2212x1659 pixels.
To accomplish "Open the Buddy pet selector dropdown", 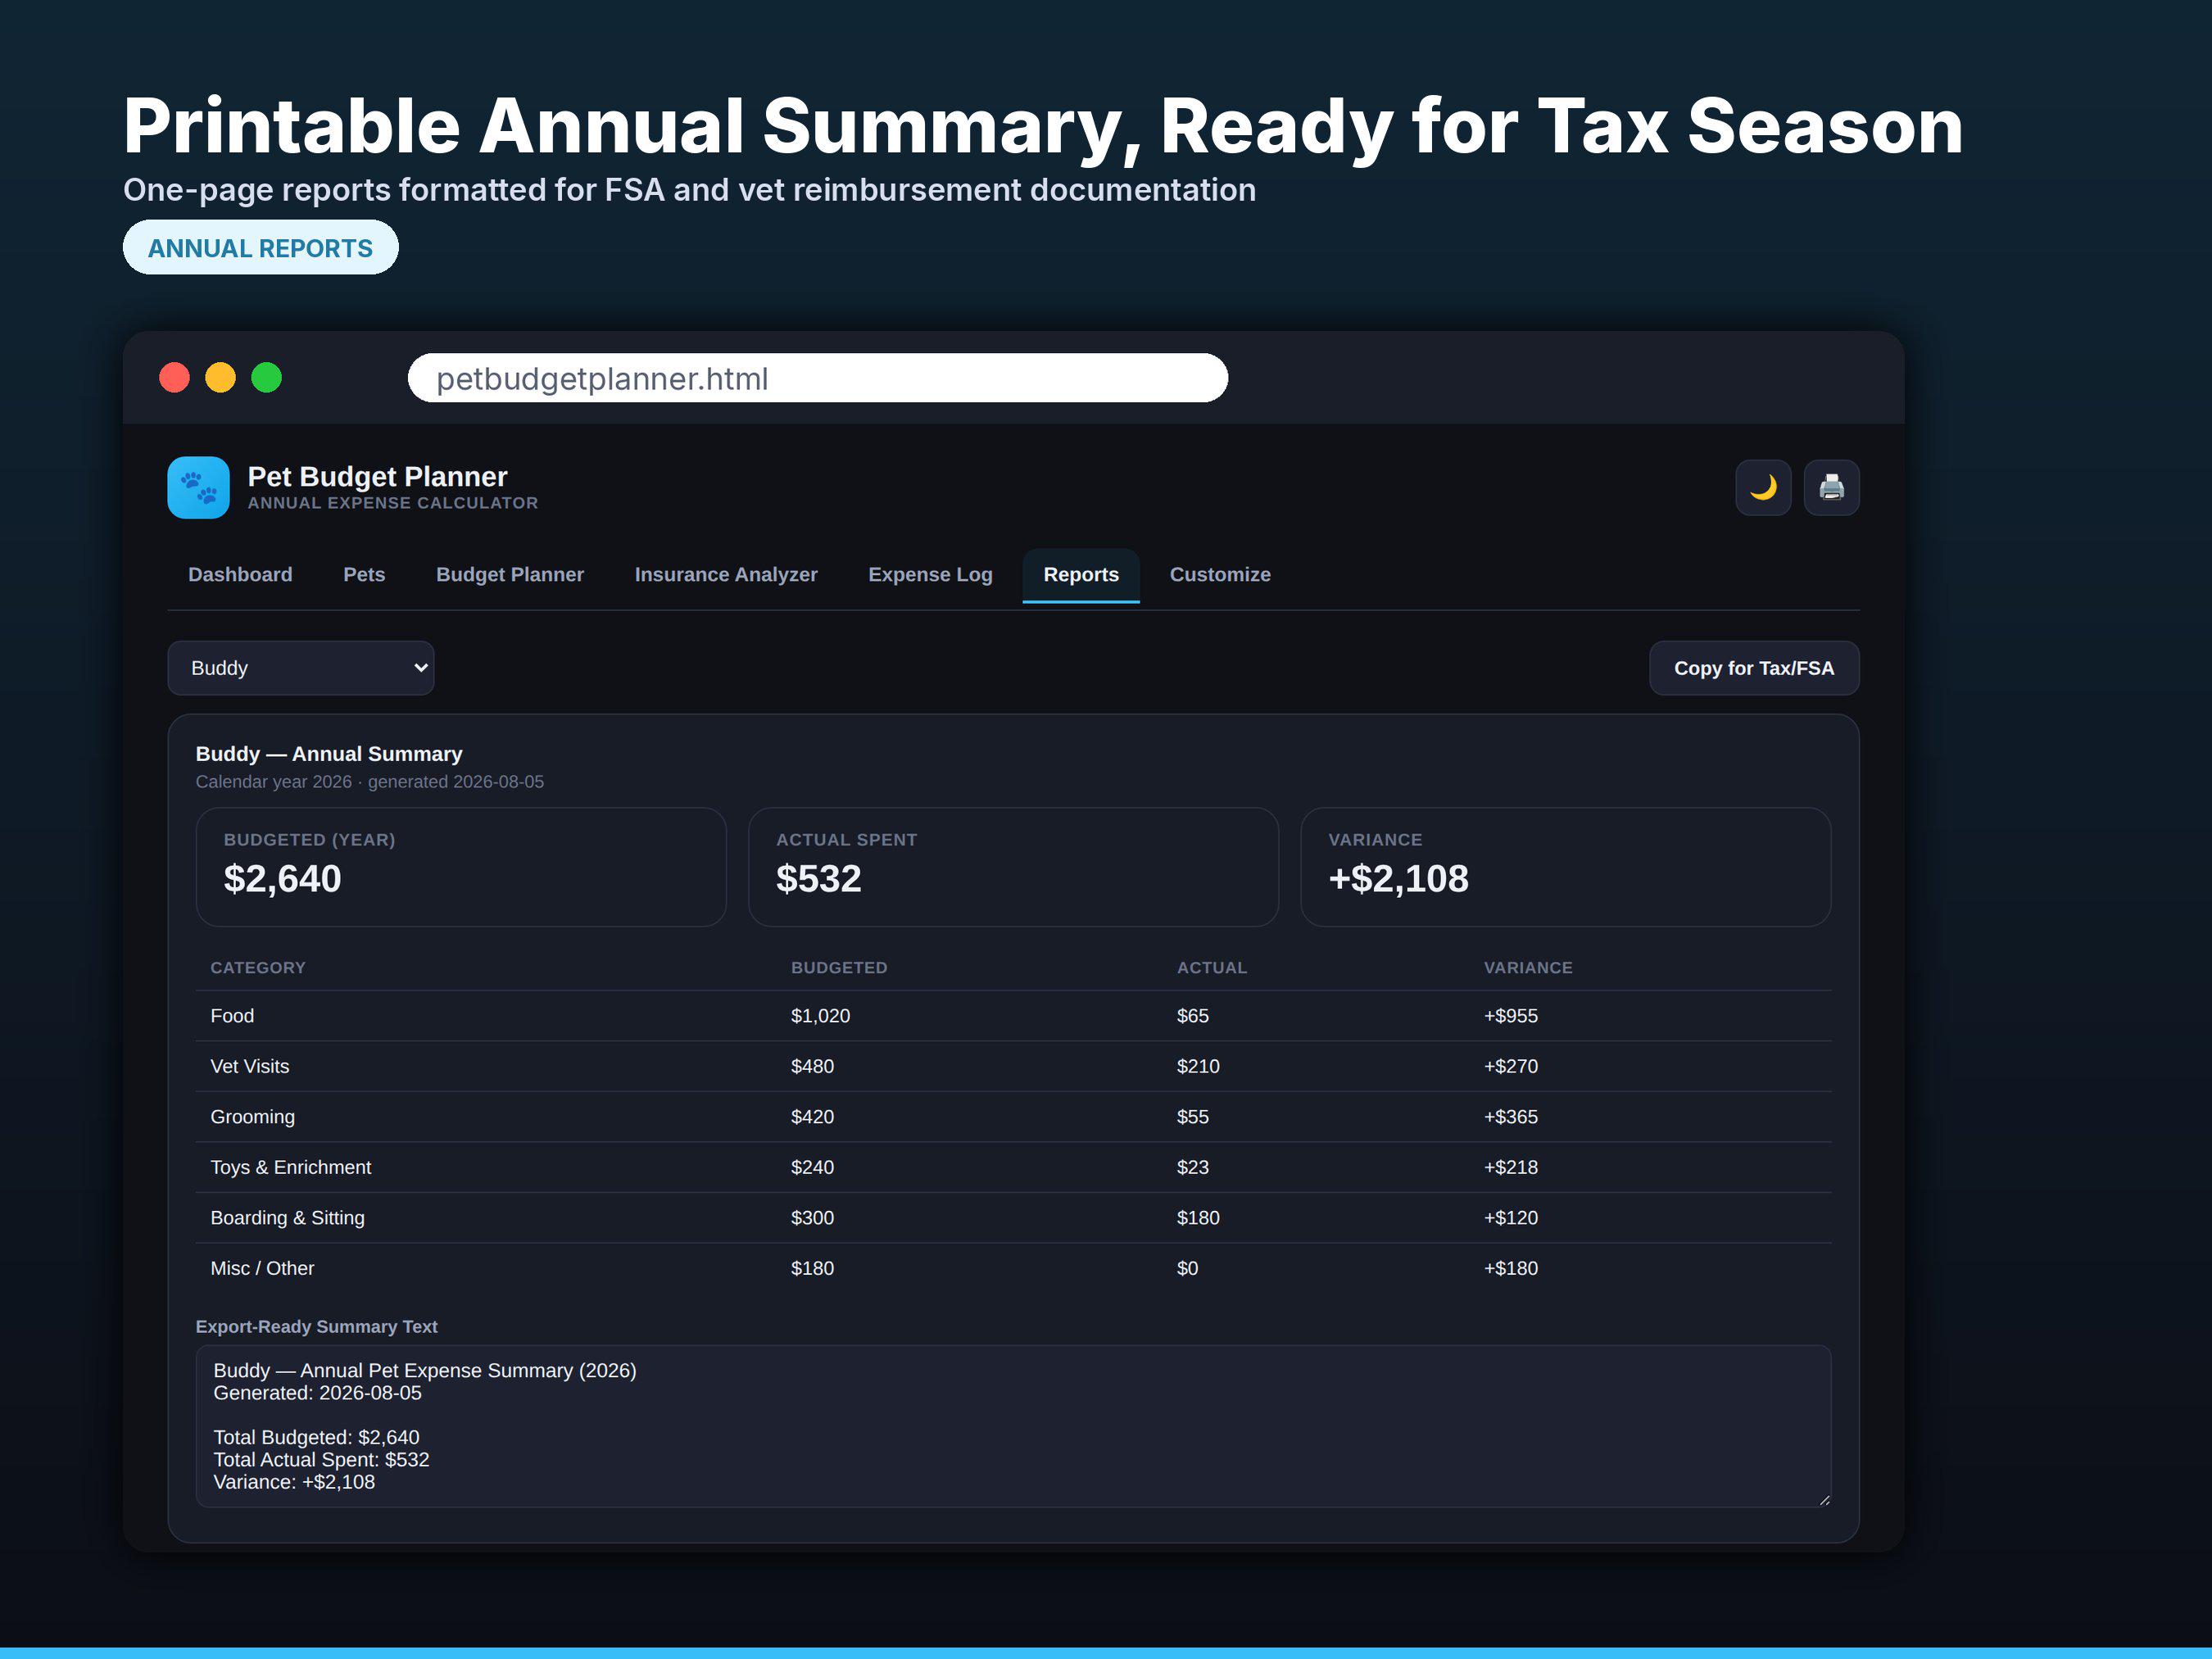I will click(x=301, y=668).
